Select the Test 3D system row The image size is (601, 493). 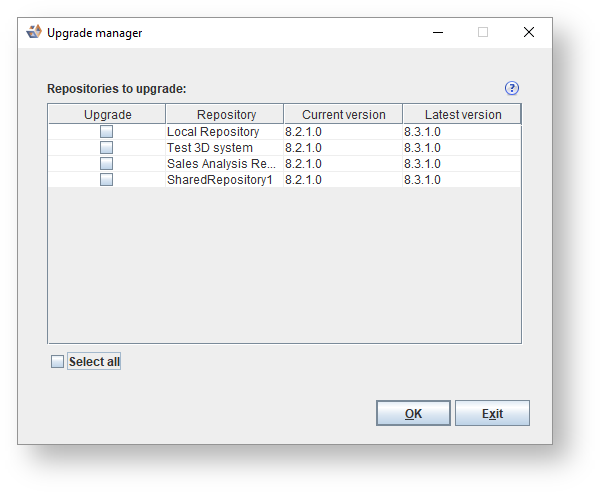click(x=210, y=148)
